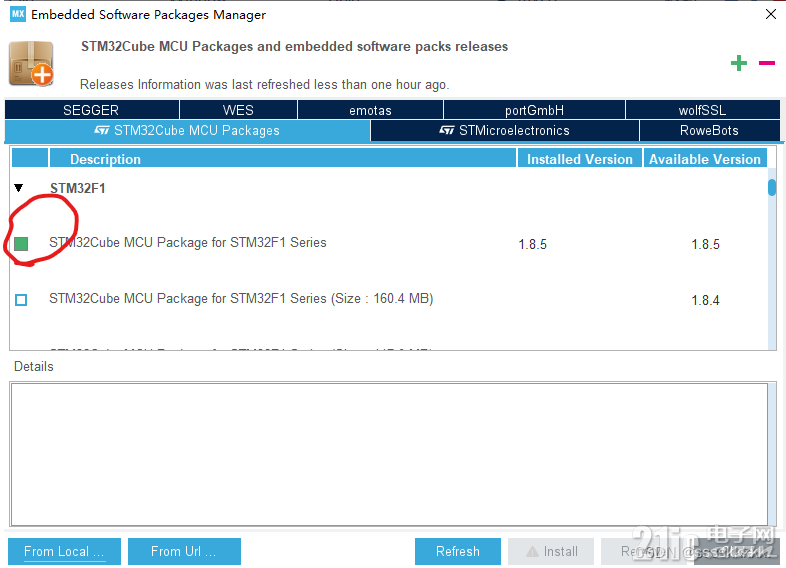Click available version value 1.8.4
This screenshot has height=568, width=786.
coord(705,301)
